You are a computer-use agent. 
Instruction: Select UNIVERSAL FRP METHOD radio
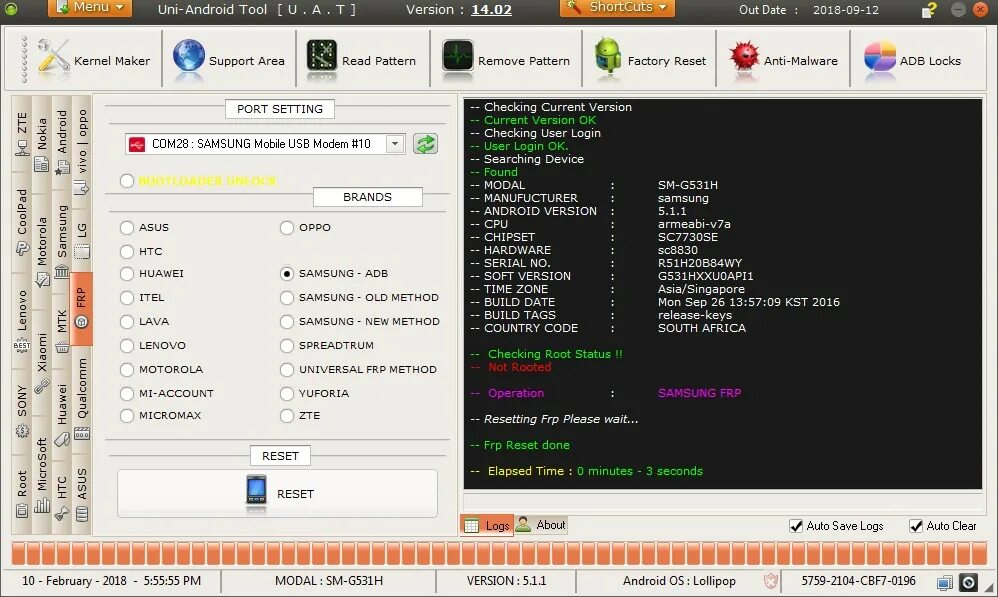point(287,369)
